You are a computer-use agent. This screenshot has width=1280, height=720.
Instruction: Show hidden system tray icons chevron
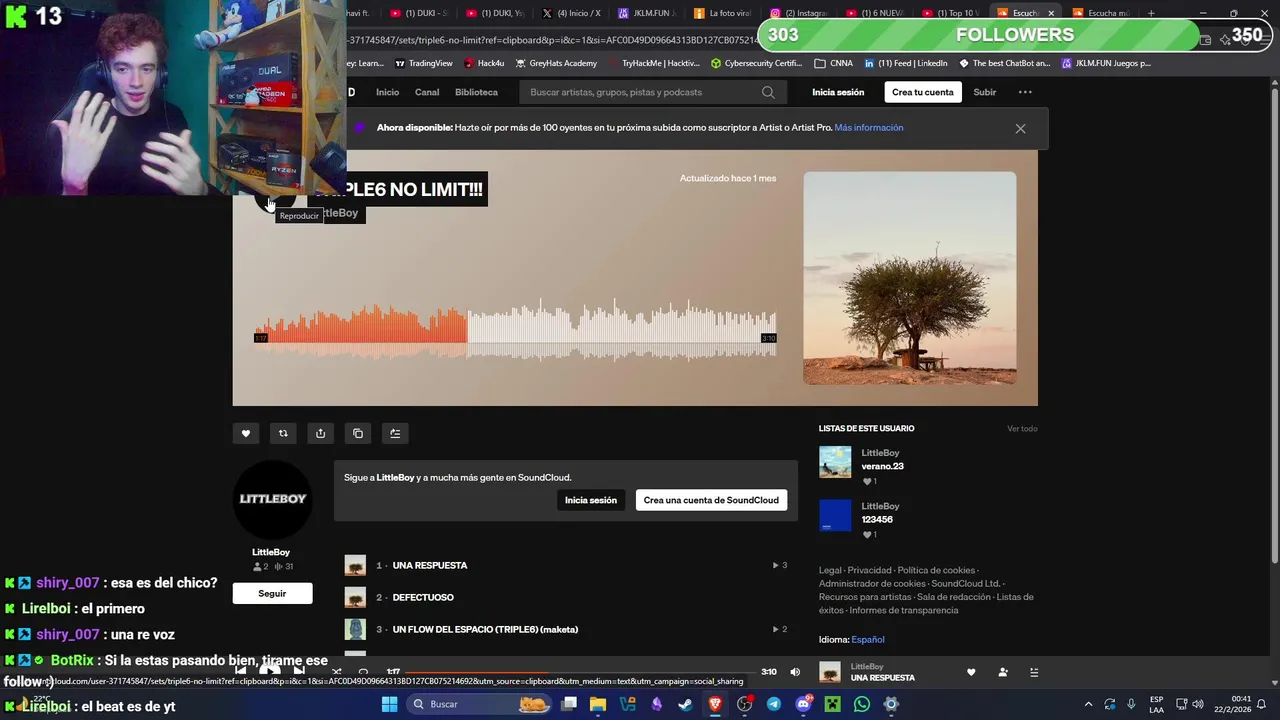1089,704
